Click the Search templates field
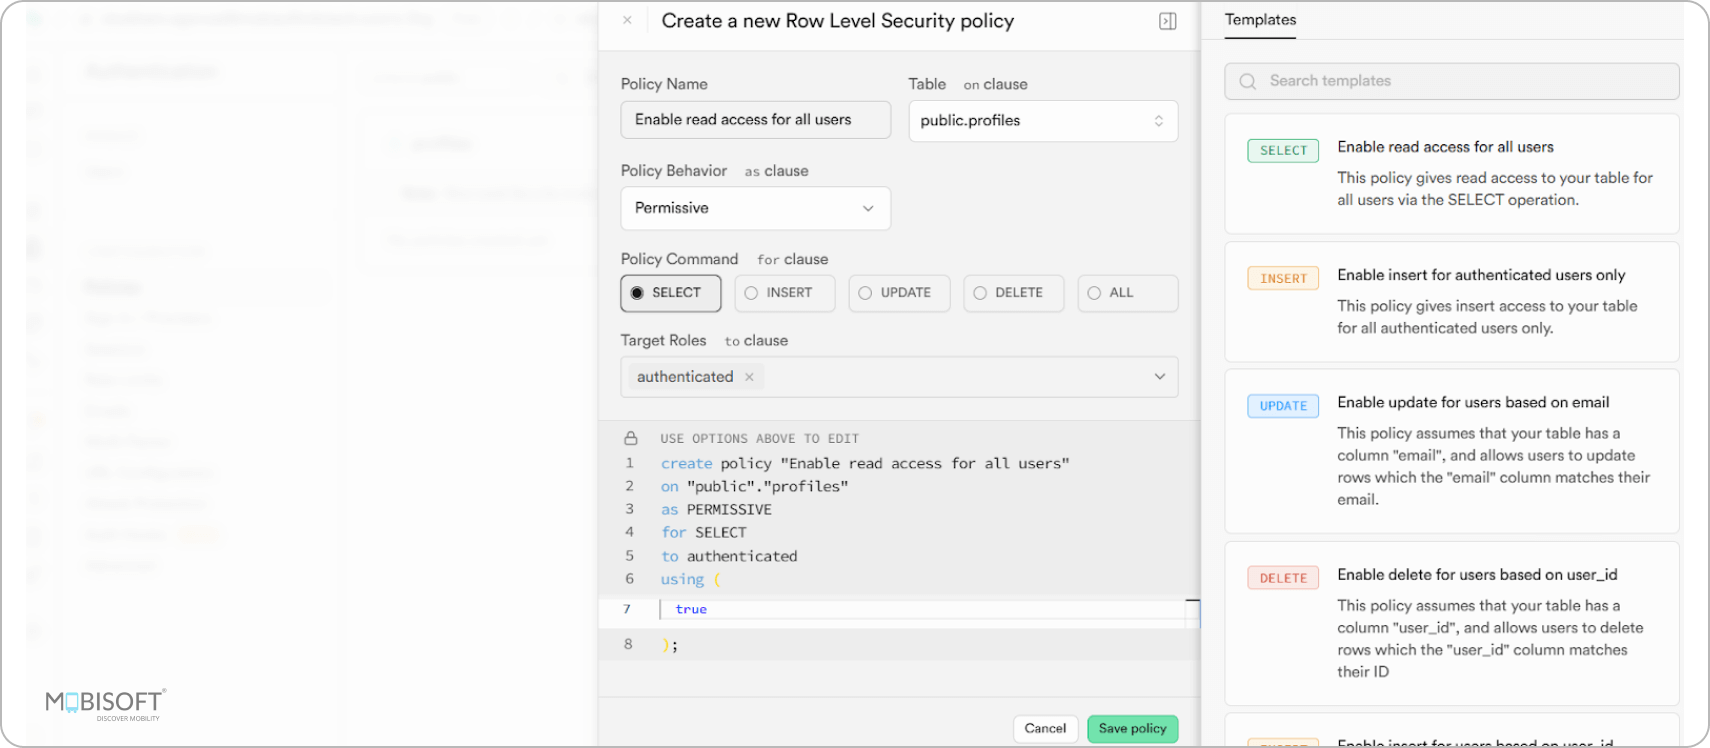The height and width of the screenshot is (748, 1710). (1451, 81)
